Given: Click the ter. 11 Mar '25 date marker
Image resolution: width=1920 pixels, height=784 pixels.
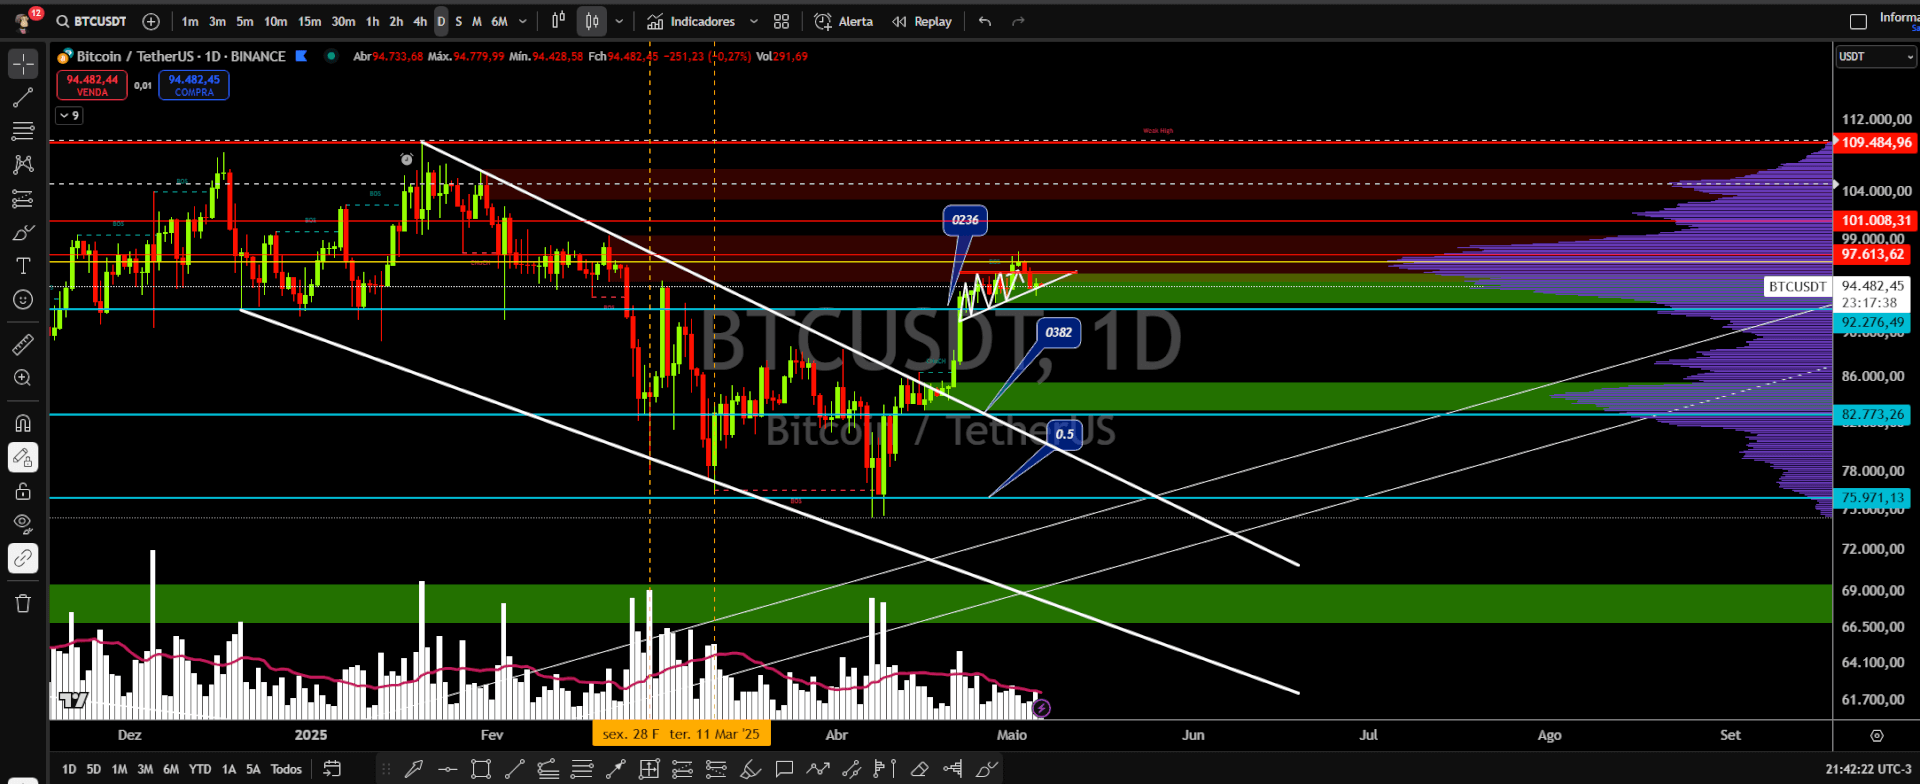Looking at the screenshot, I should point(714,734).
